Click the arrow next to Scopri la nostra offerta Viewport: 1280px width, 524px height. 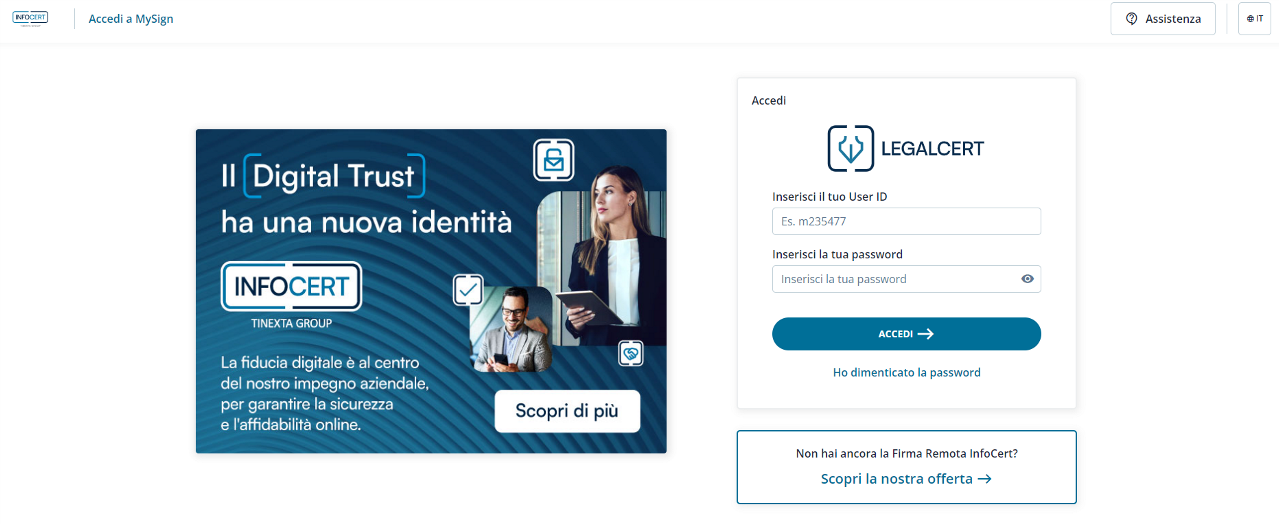coord(984,479)
